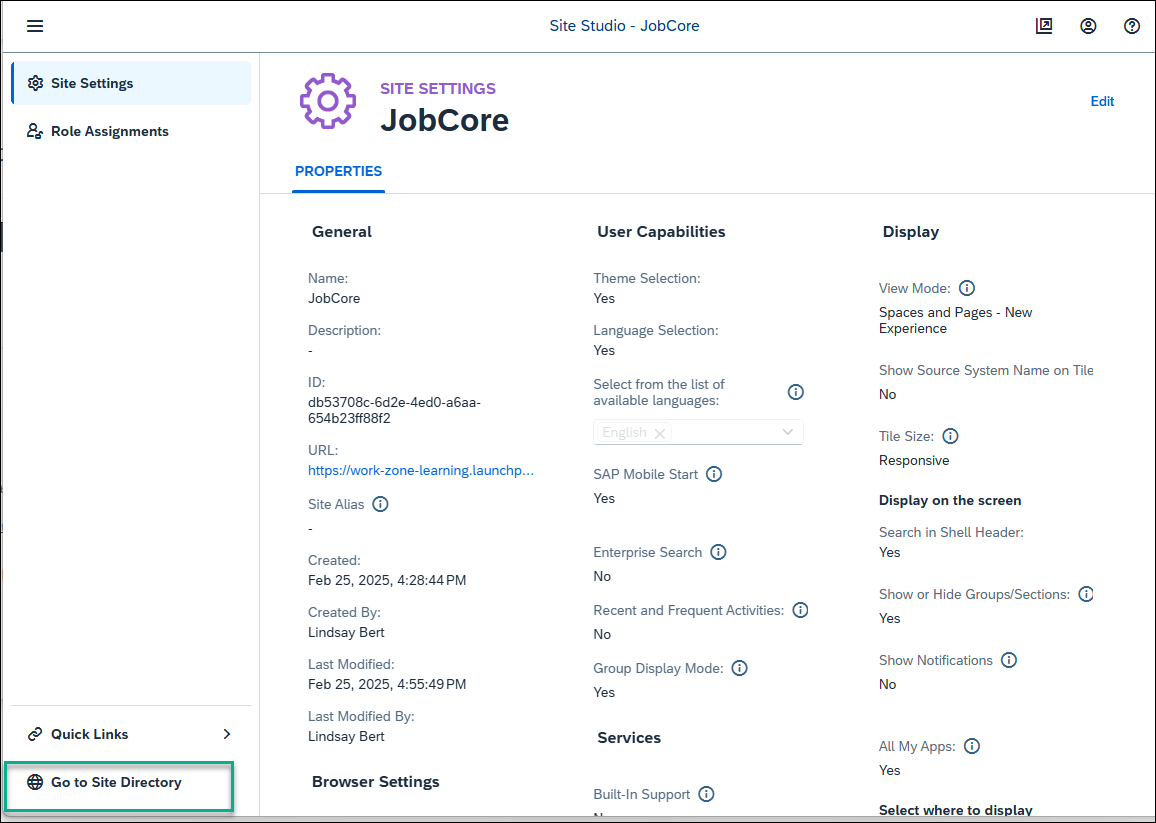The height and width of the screenshot is (823, 1156).
Task: Click the link icon next to Quick Links
Action: [x=35, y=734]
